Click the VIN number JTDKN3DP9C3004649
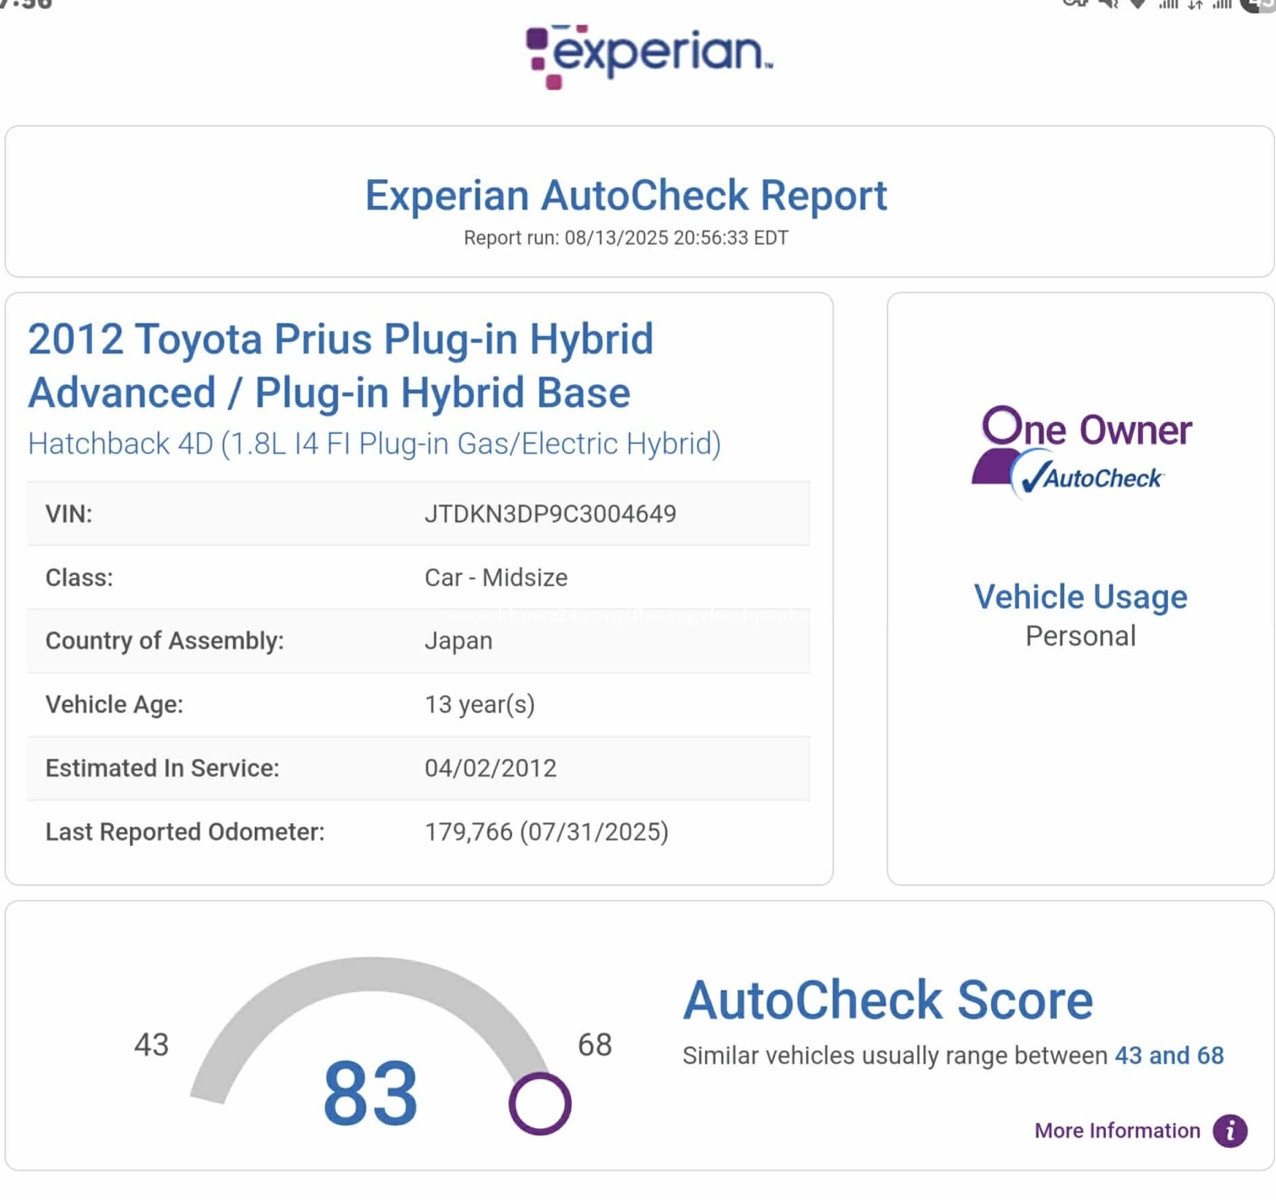The width and height of the screenshot is (1276, 1200). click(x=550, y=514)
